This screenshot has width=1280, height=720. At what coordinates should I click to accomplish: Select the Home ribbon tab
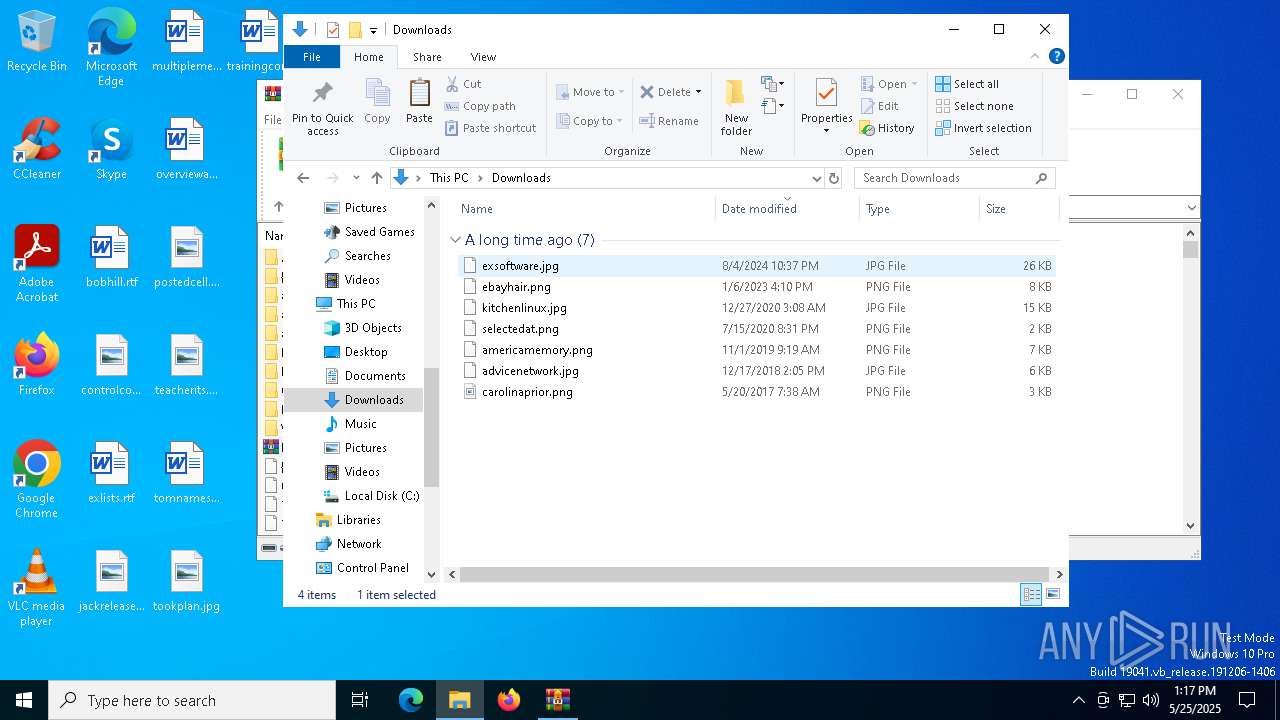(x=369, y=57)
